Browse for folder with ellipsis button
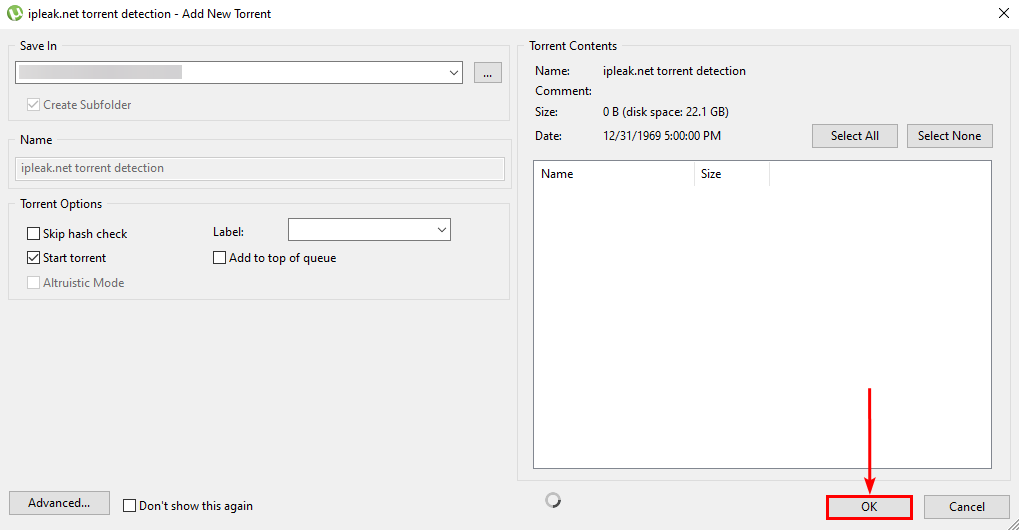1019x530 pixels. click(x=487, y=72)
